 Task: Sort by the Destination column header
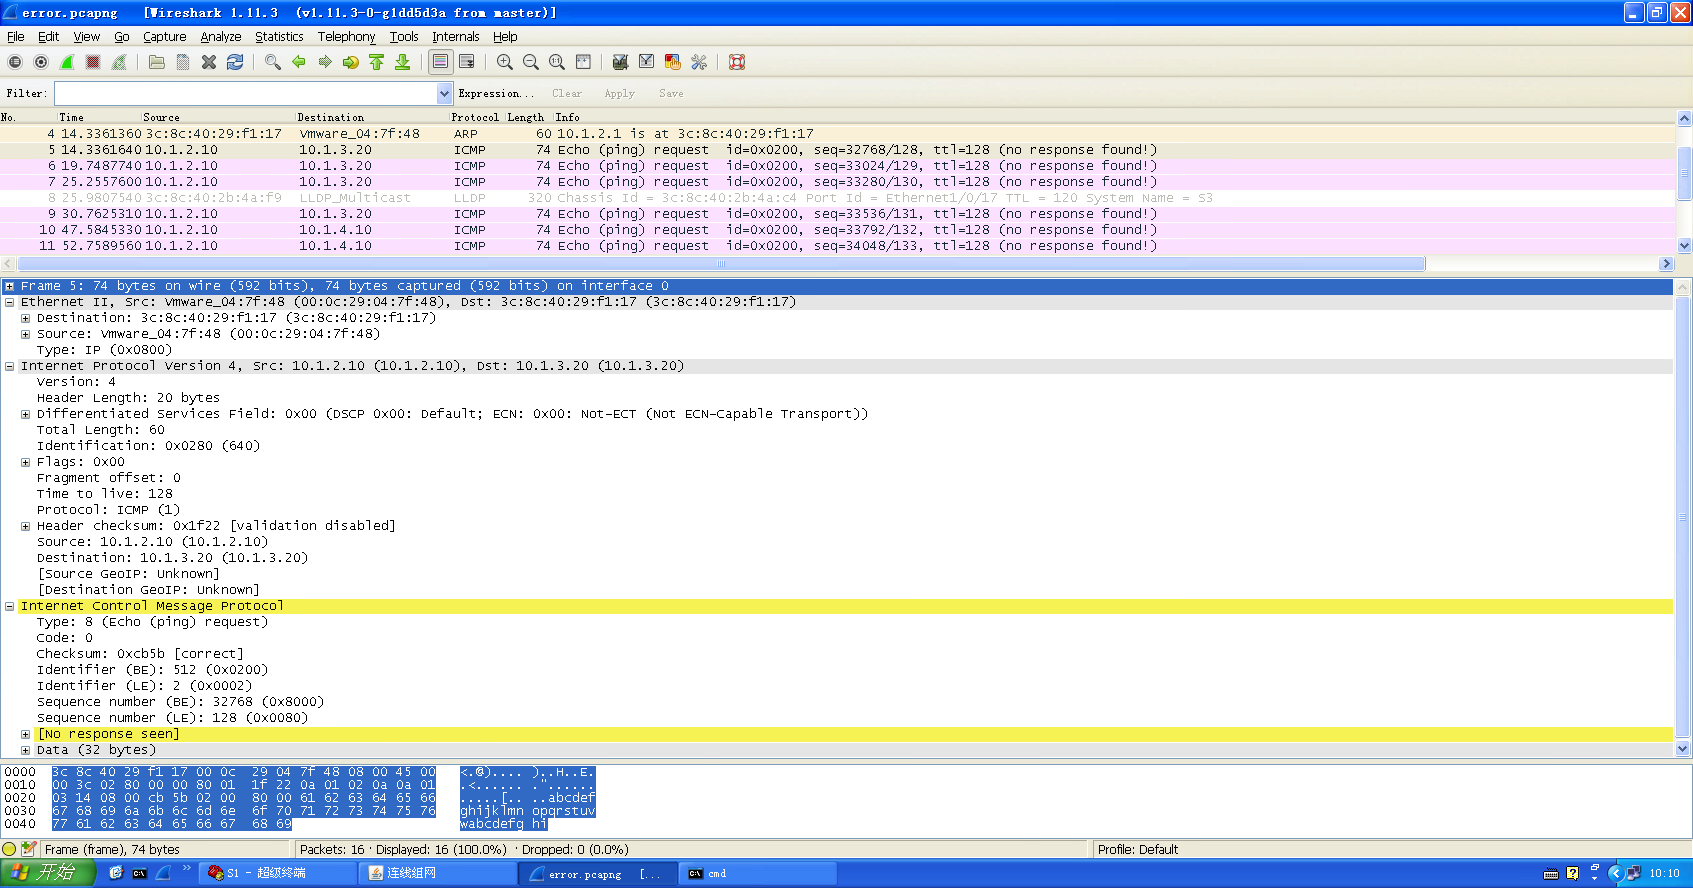[x=331, y=117]
